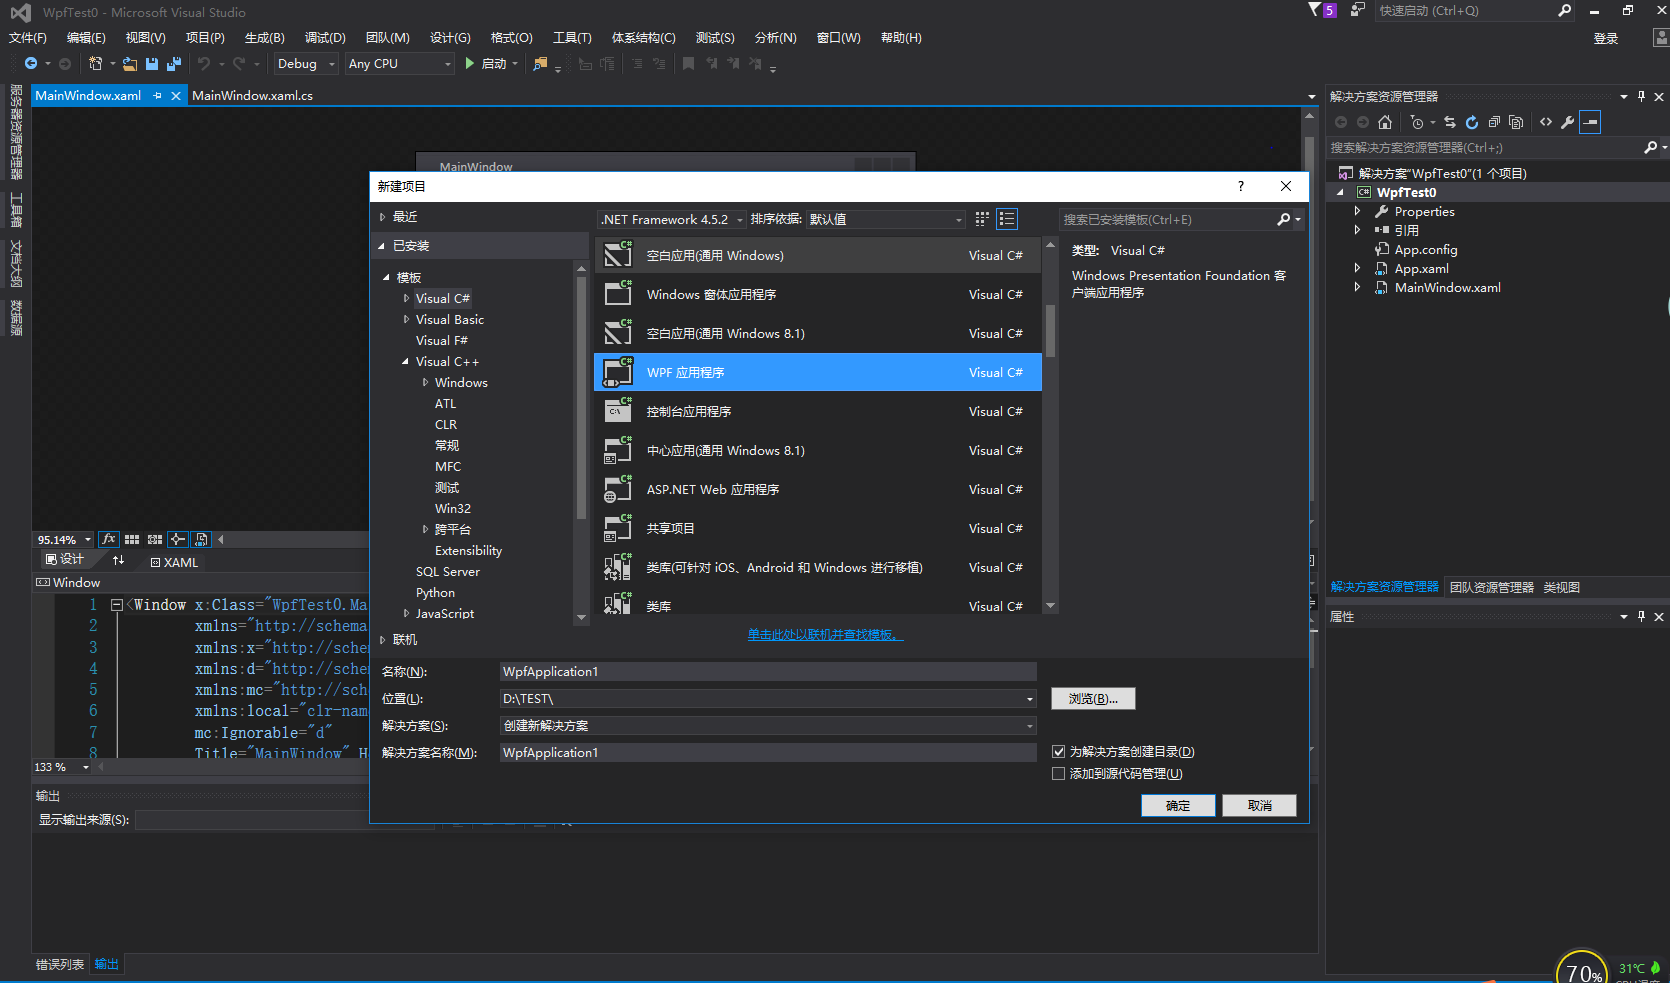
Task: Click the OK (确定) button
Action: (x=1178, y=806)
